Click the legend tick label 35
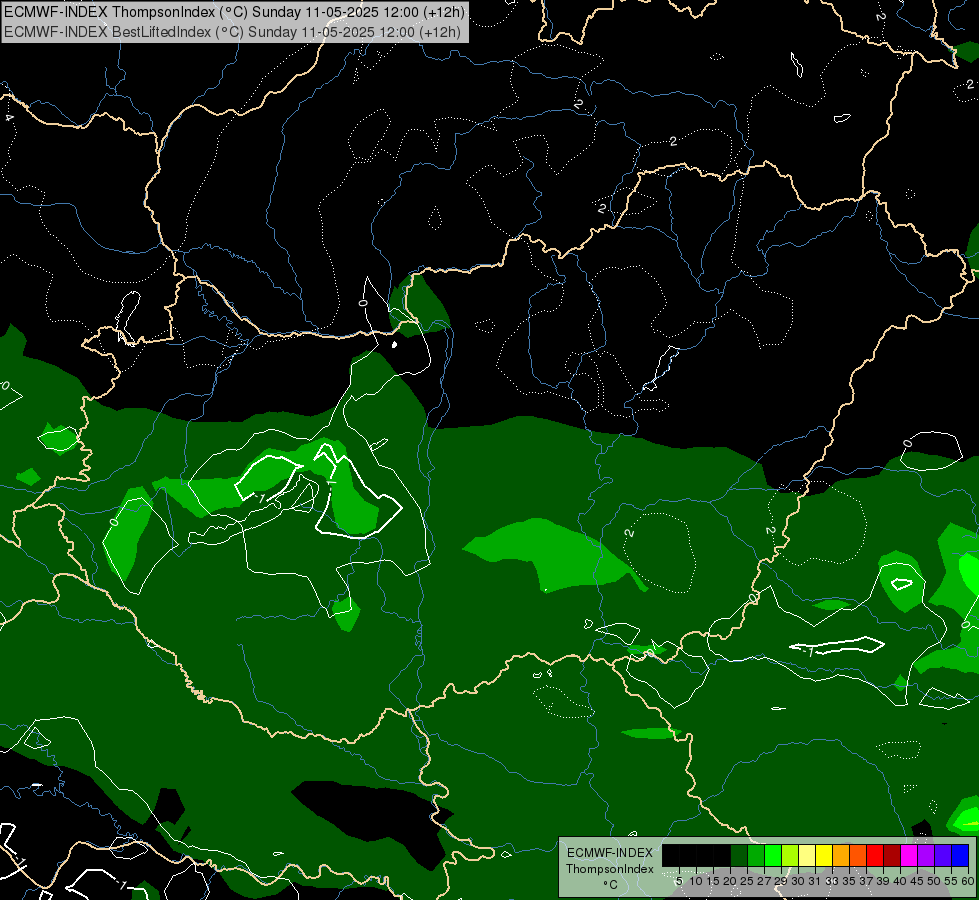The image size is (979, 900). pyautogui.click(x=849, y=881)
